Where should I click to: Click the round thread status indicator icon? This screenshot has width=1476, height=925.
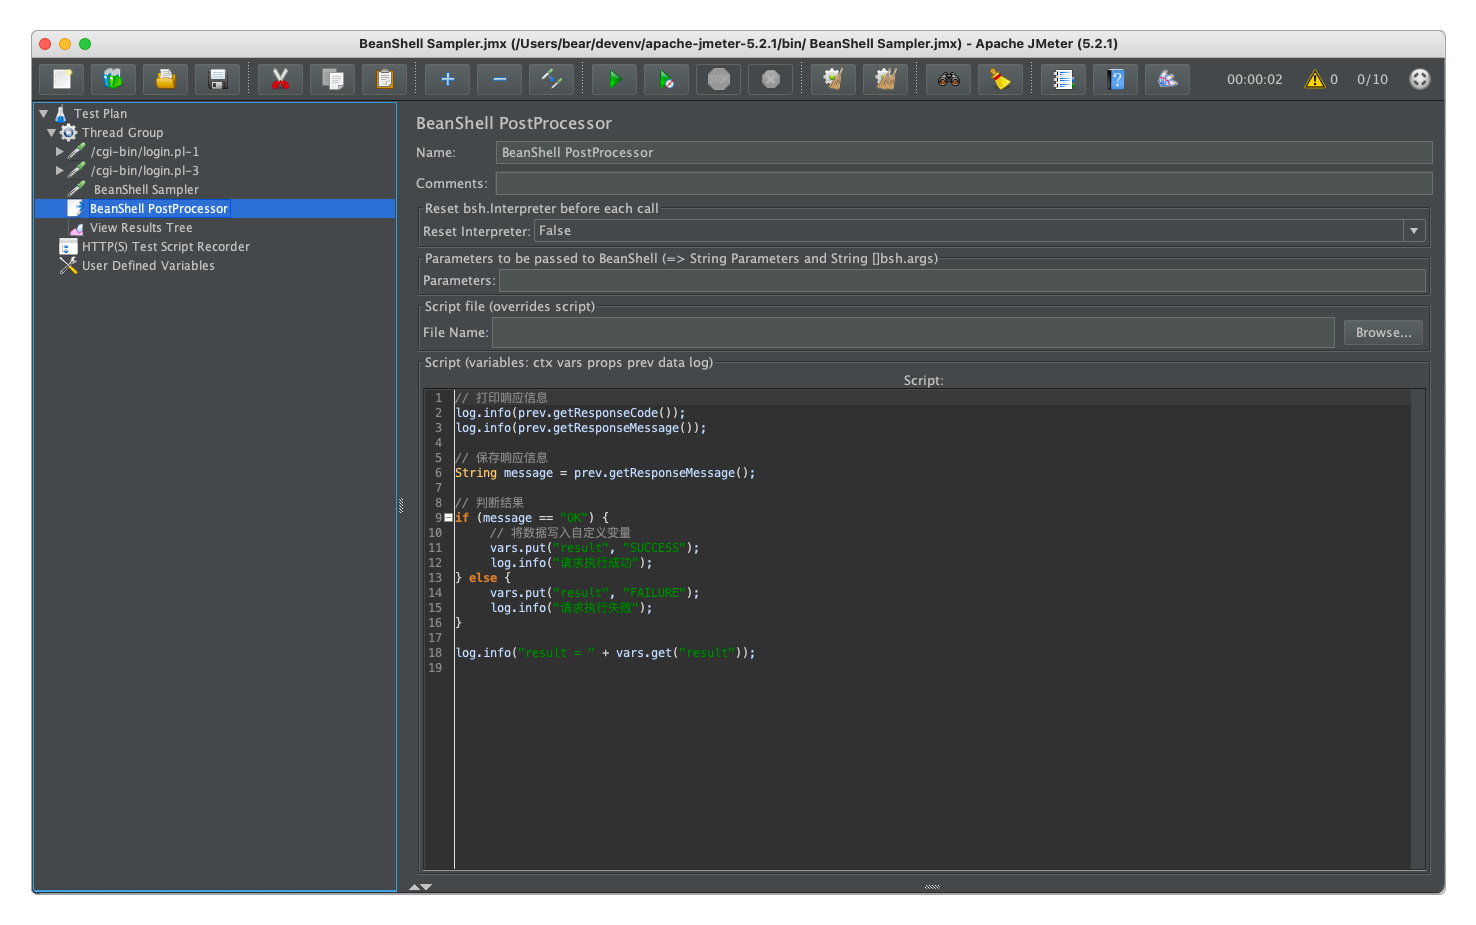tap(1420, 79)
